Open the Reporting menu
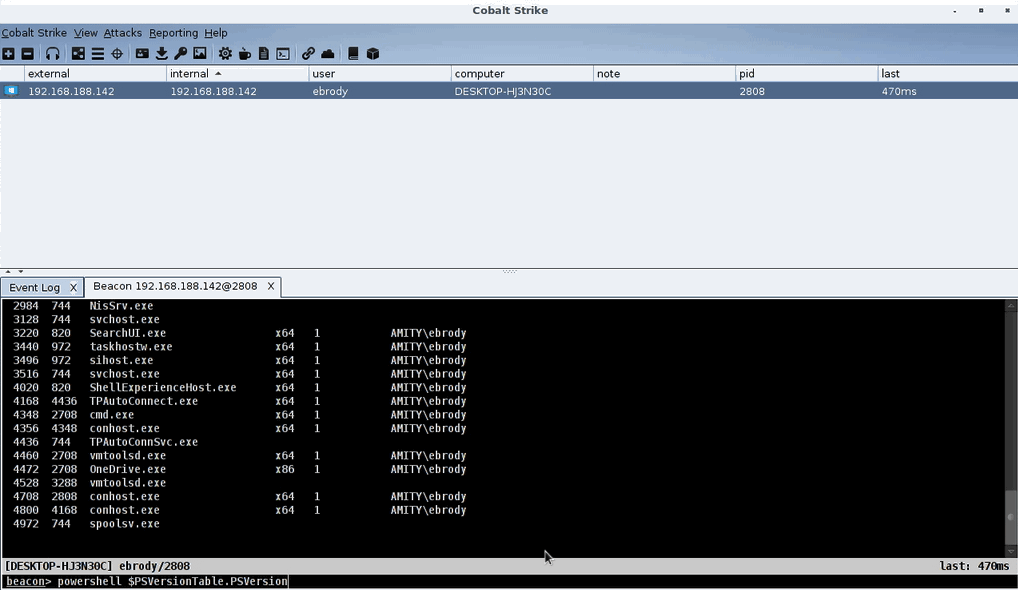 pos(173,32)
